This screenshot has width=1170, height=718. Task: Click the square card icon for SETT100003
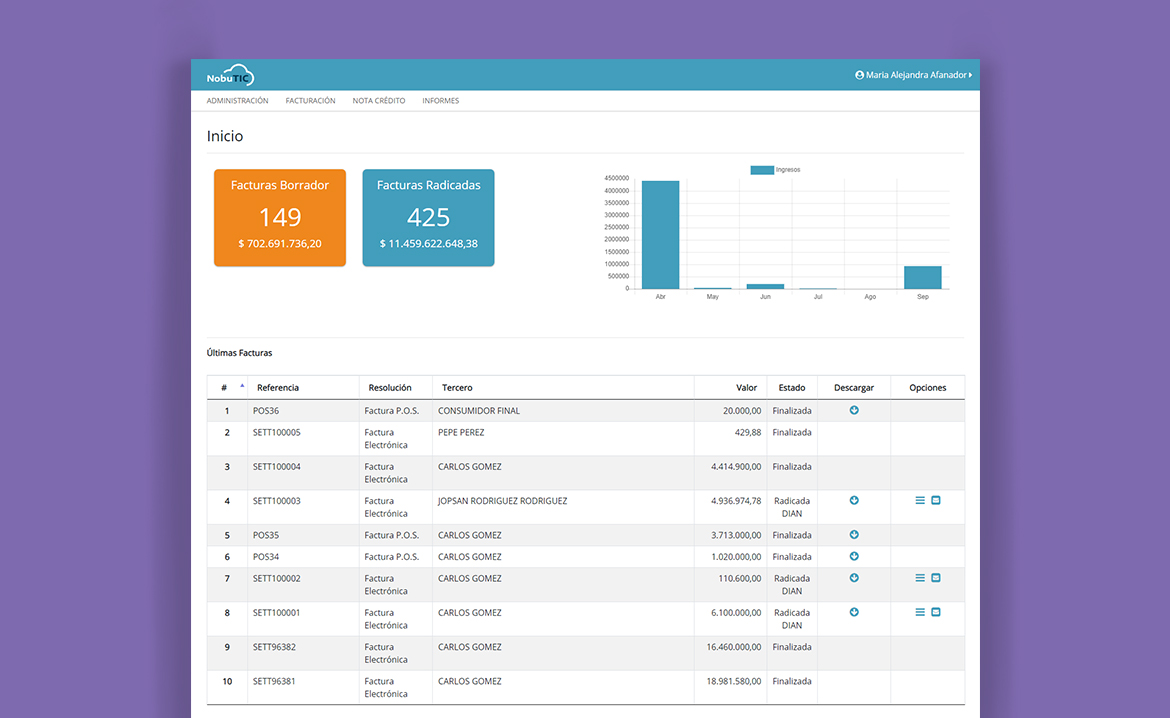click(936, 501)
